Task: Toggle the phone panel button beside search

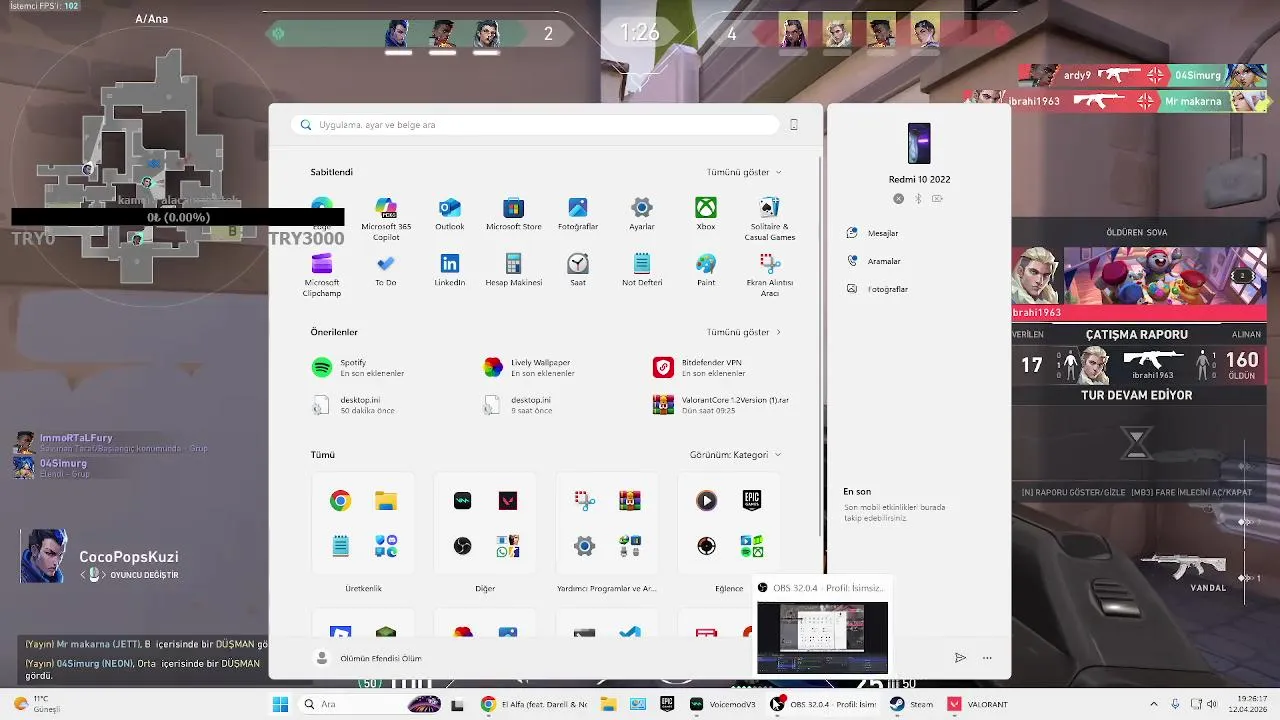Action: 794,125
